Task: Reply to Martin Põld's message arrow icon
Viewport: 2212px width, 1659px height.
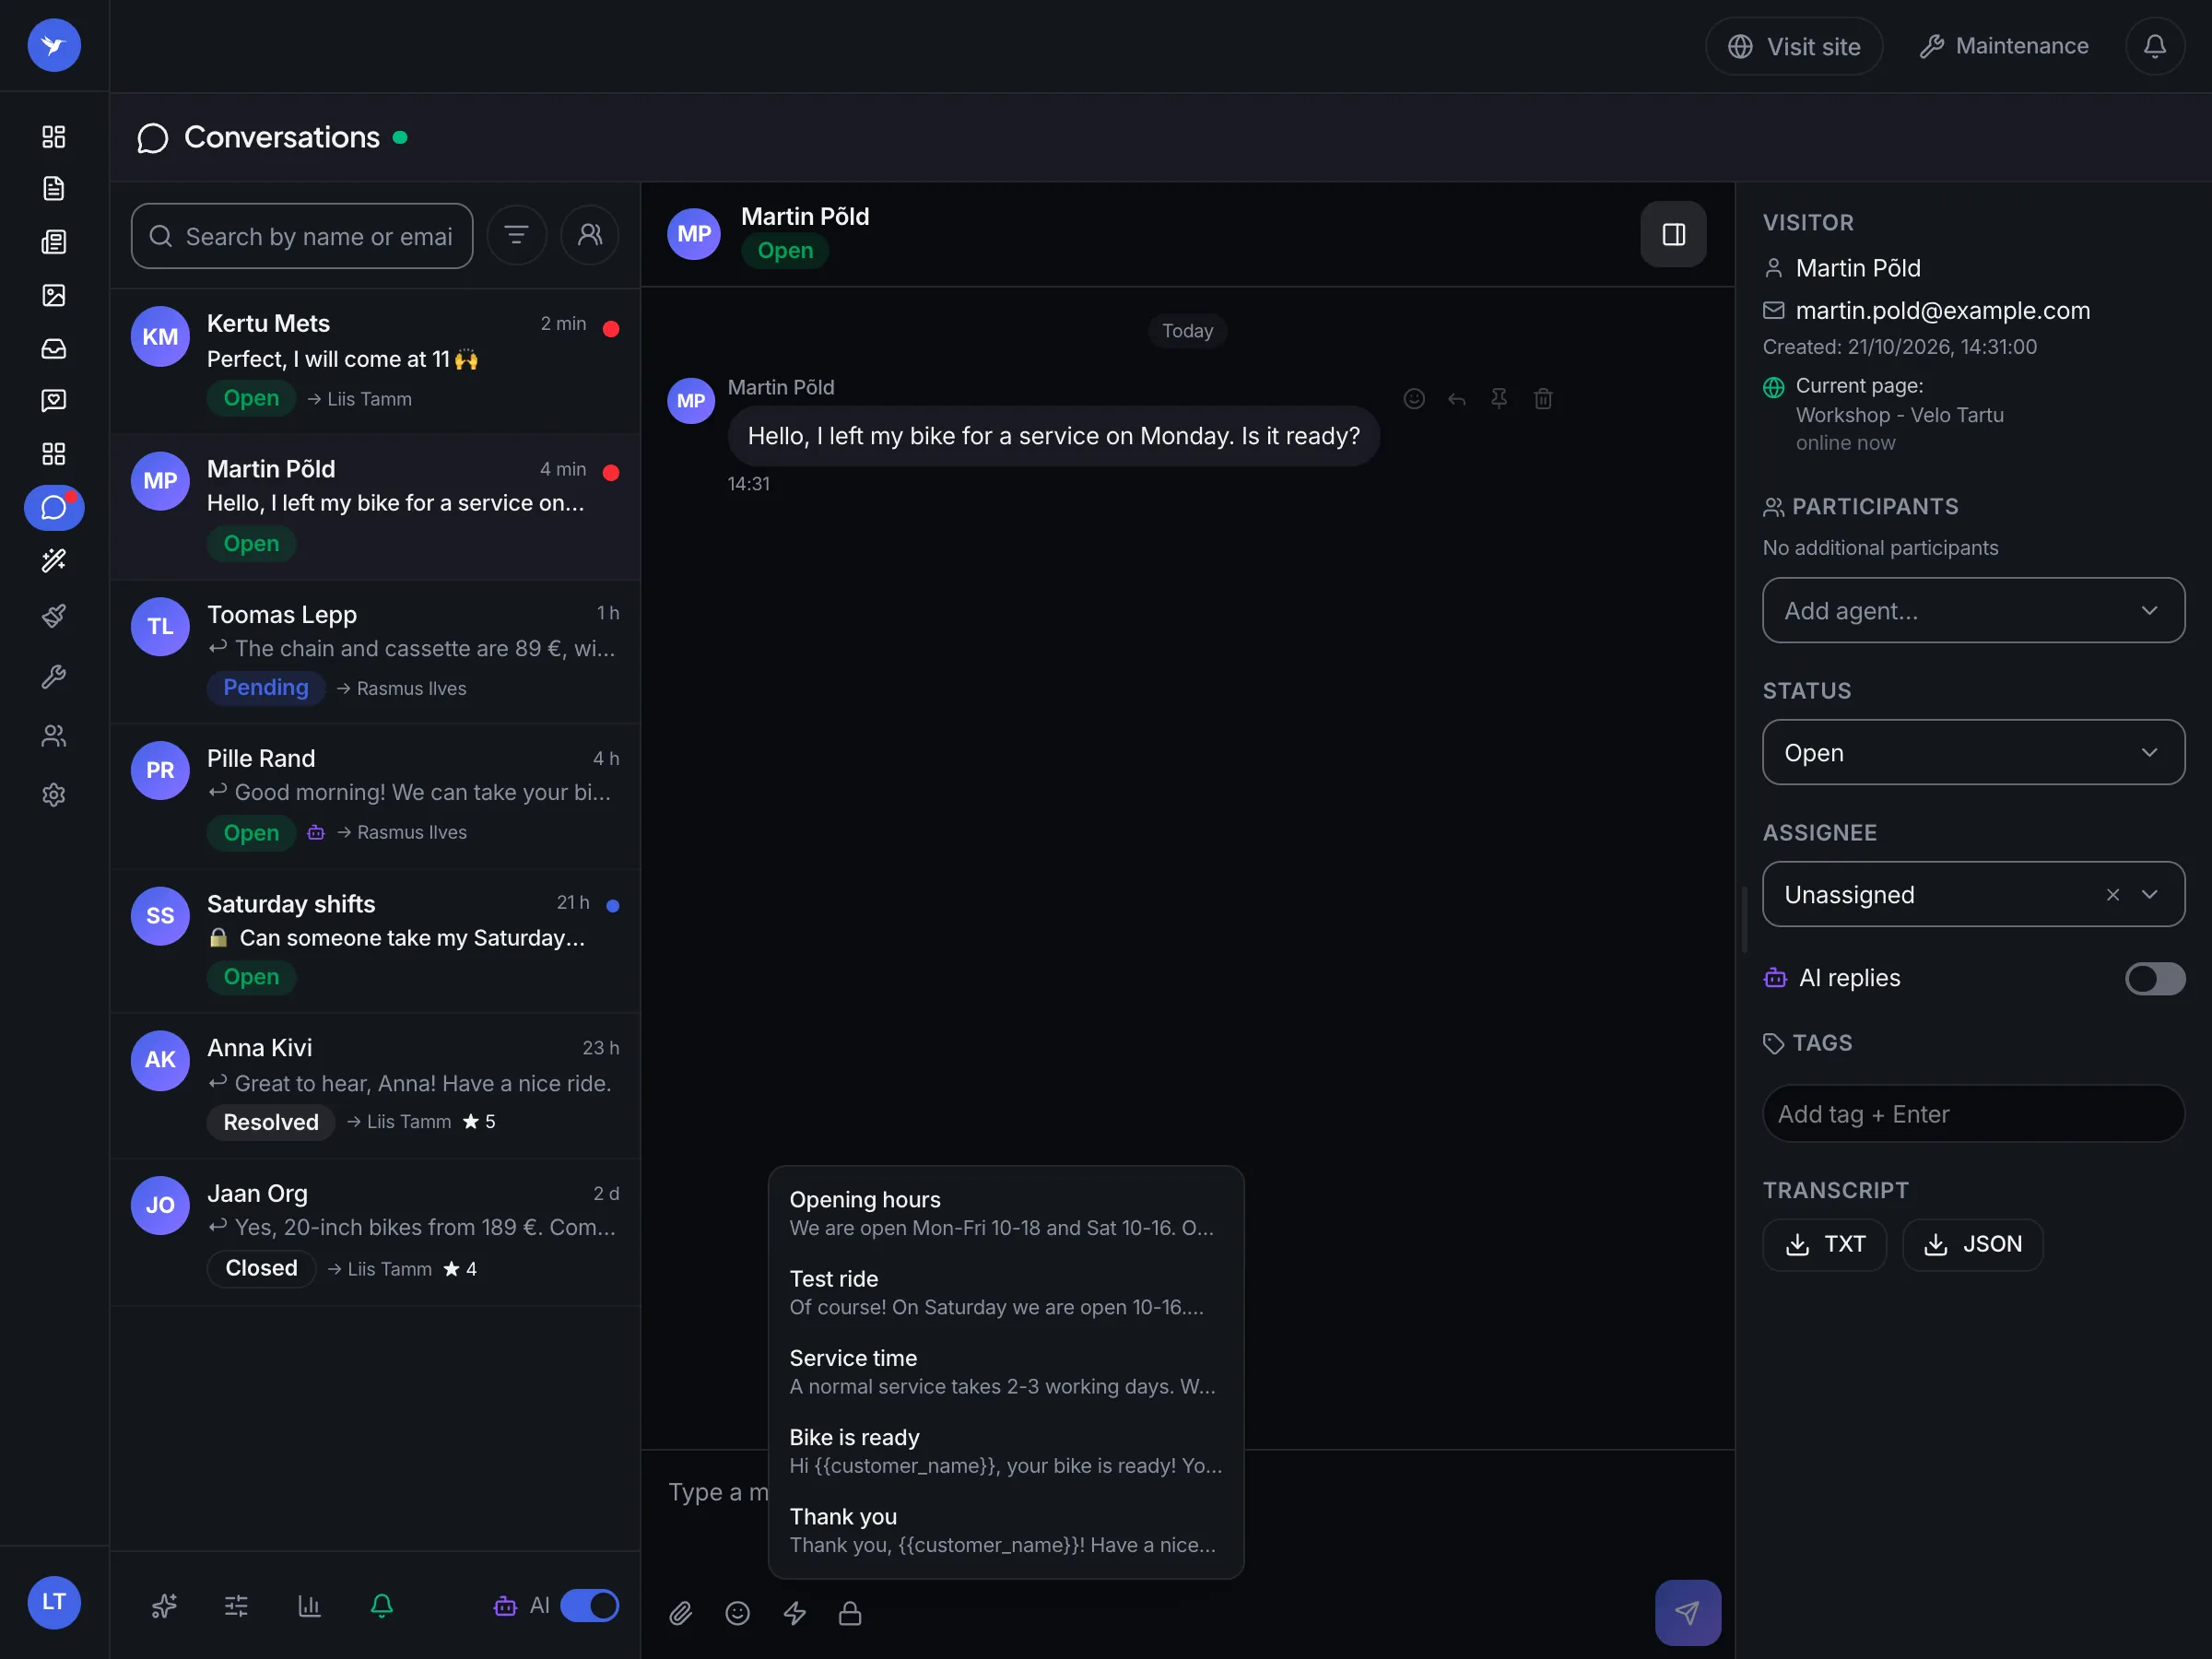Action: (1457, 399)
